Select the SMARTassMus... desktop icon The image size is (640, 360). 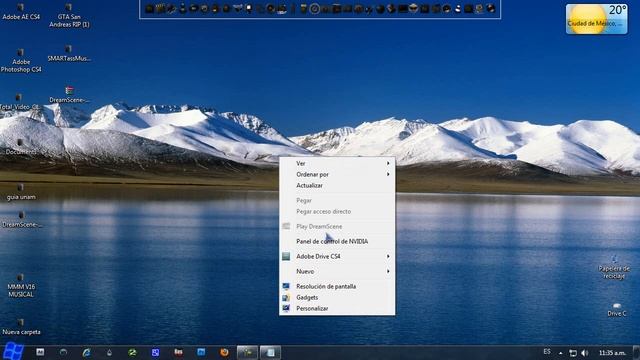tap(69, 53)
